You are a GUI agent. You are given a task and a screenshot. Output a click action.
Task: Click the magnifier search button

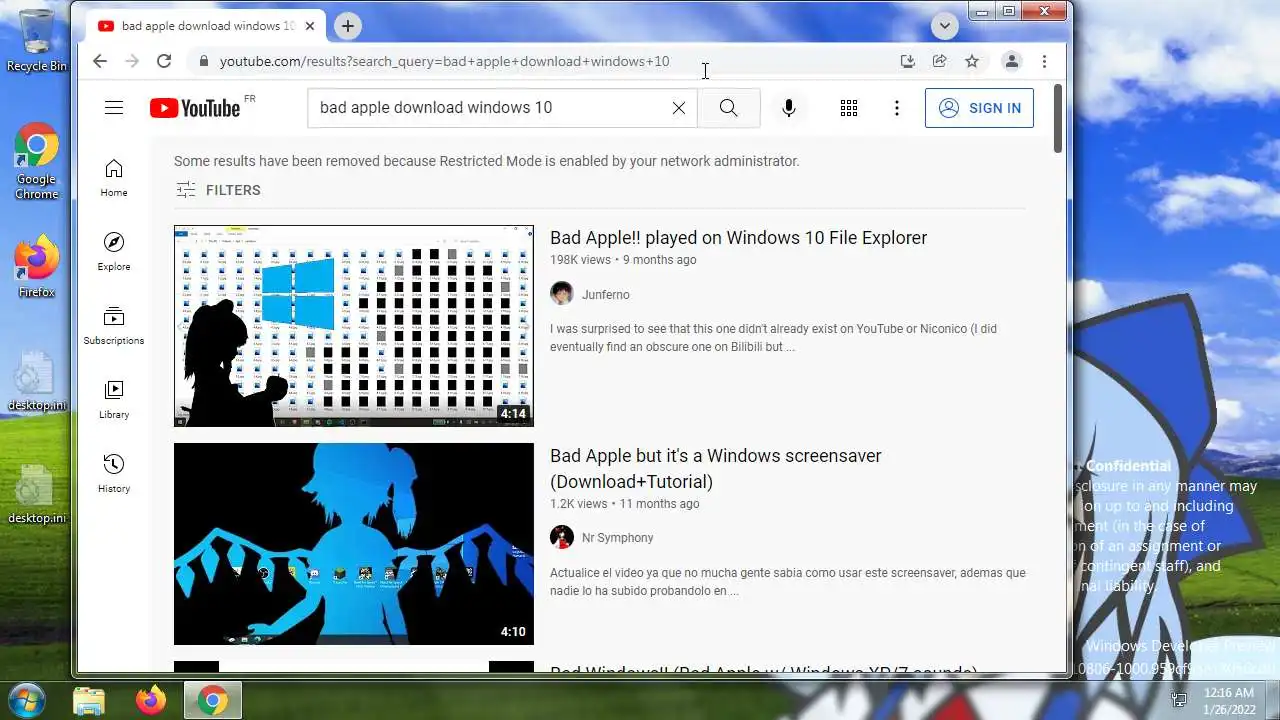pos(728,108)
